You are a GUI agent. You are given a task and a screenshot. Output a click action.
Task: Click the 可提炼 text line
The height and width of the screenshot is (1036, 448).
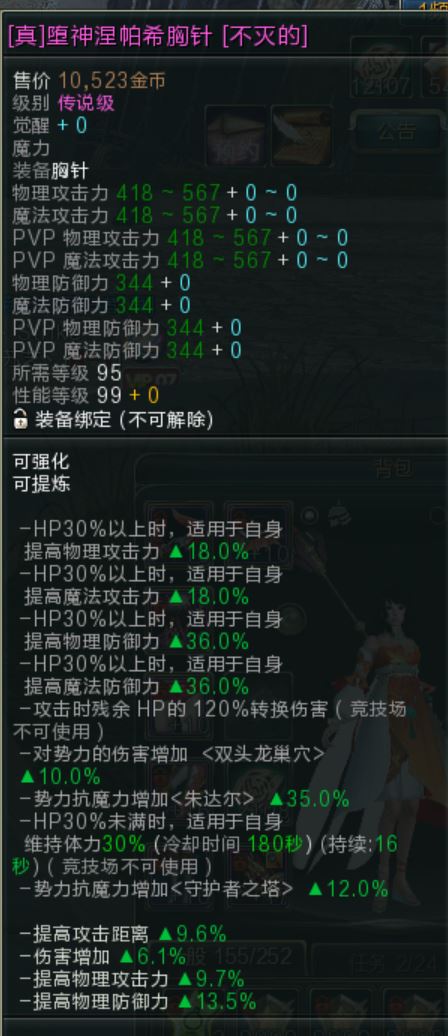[x=41, y=484]
